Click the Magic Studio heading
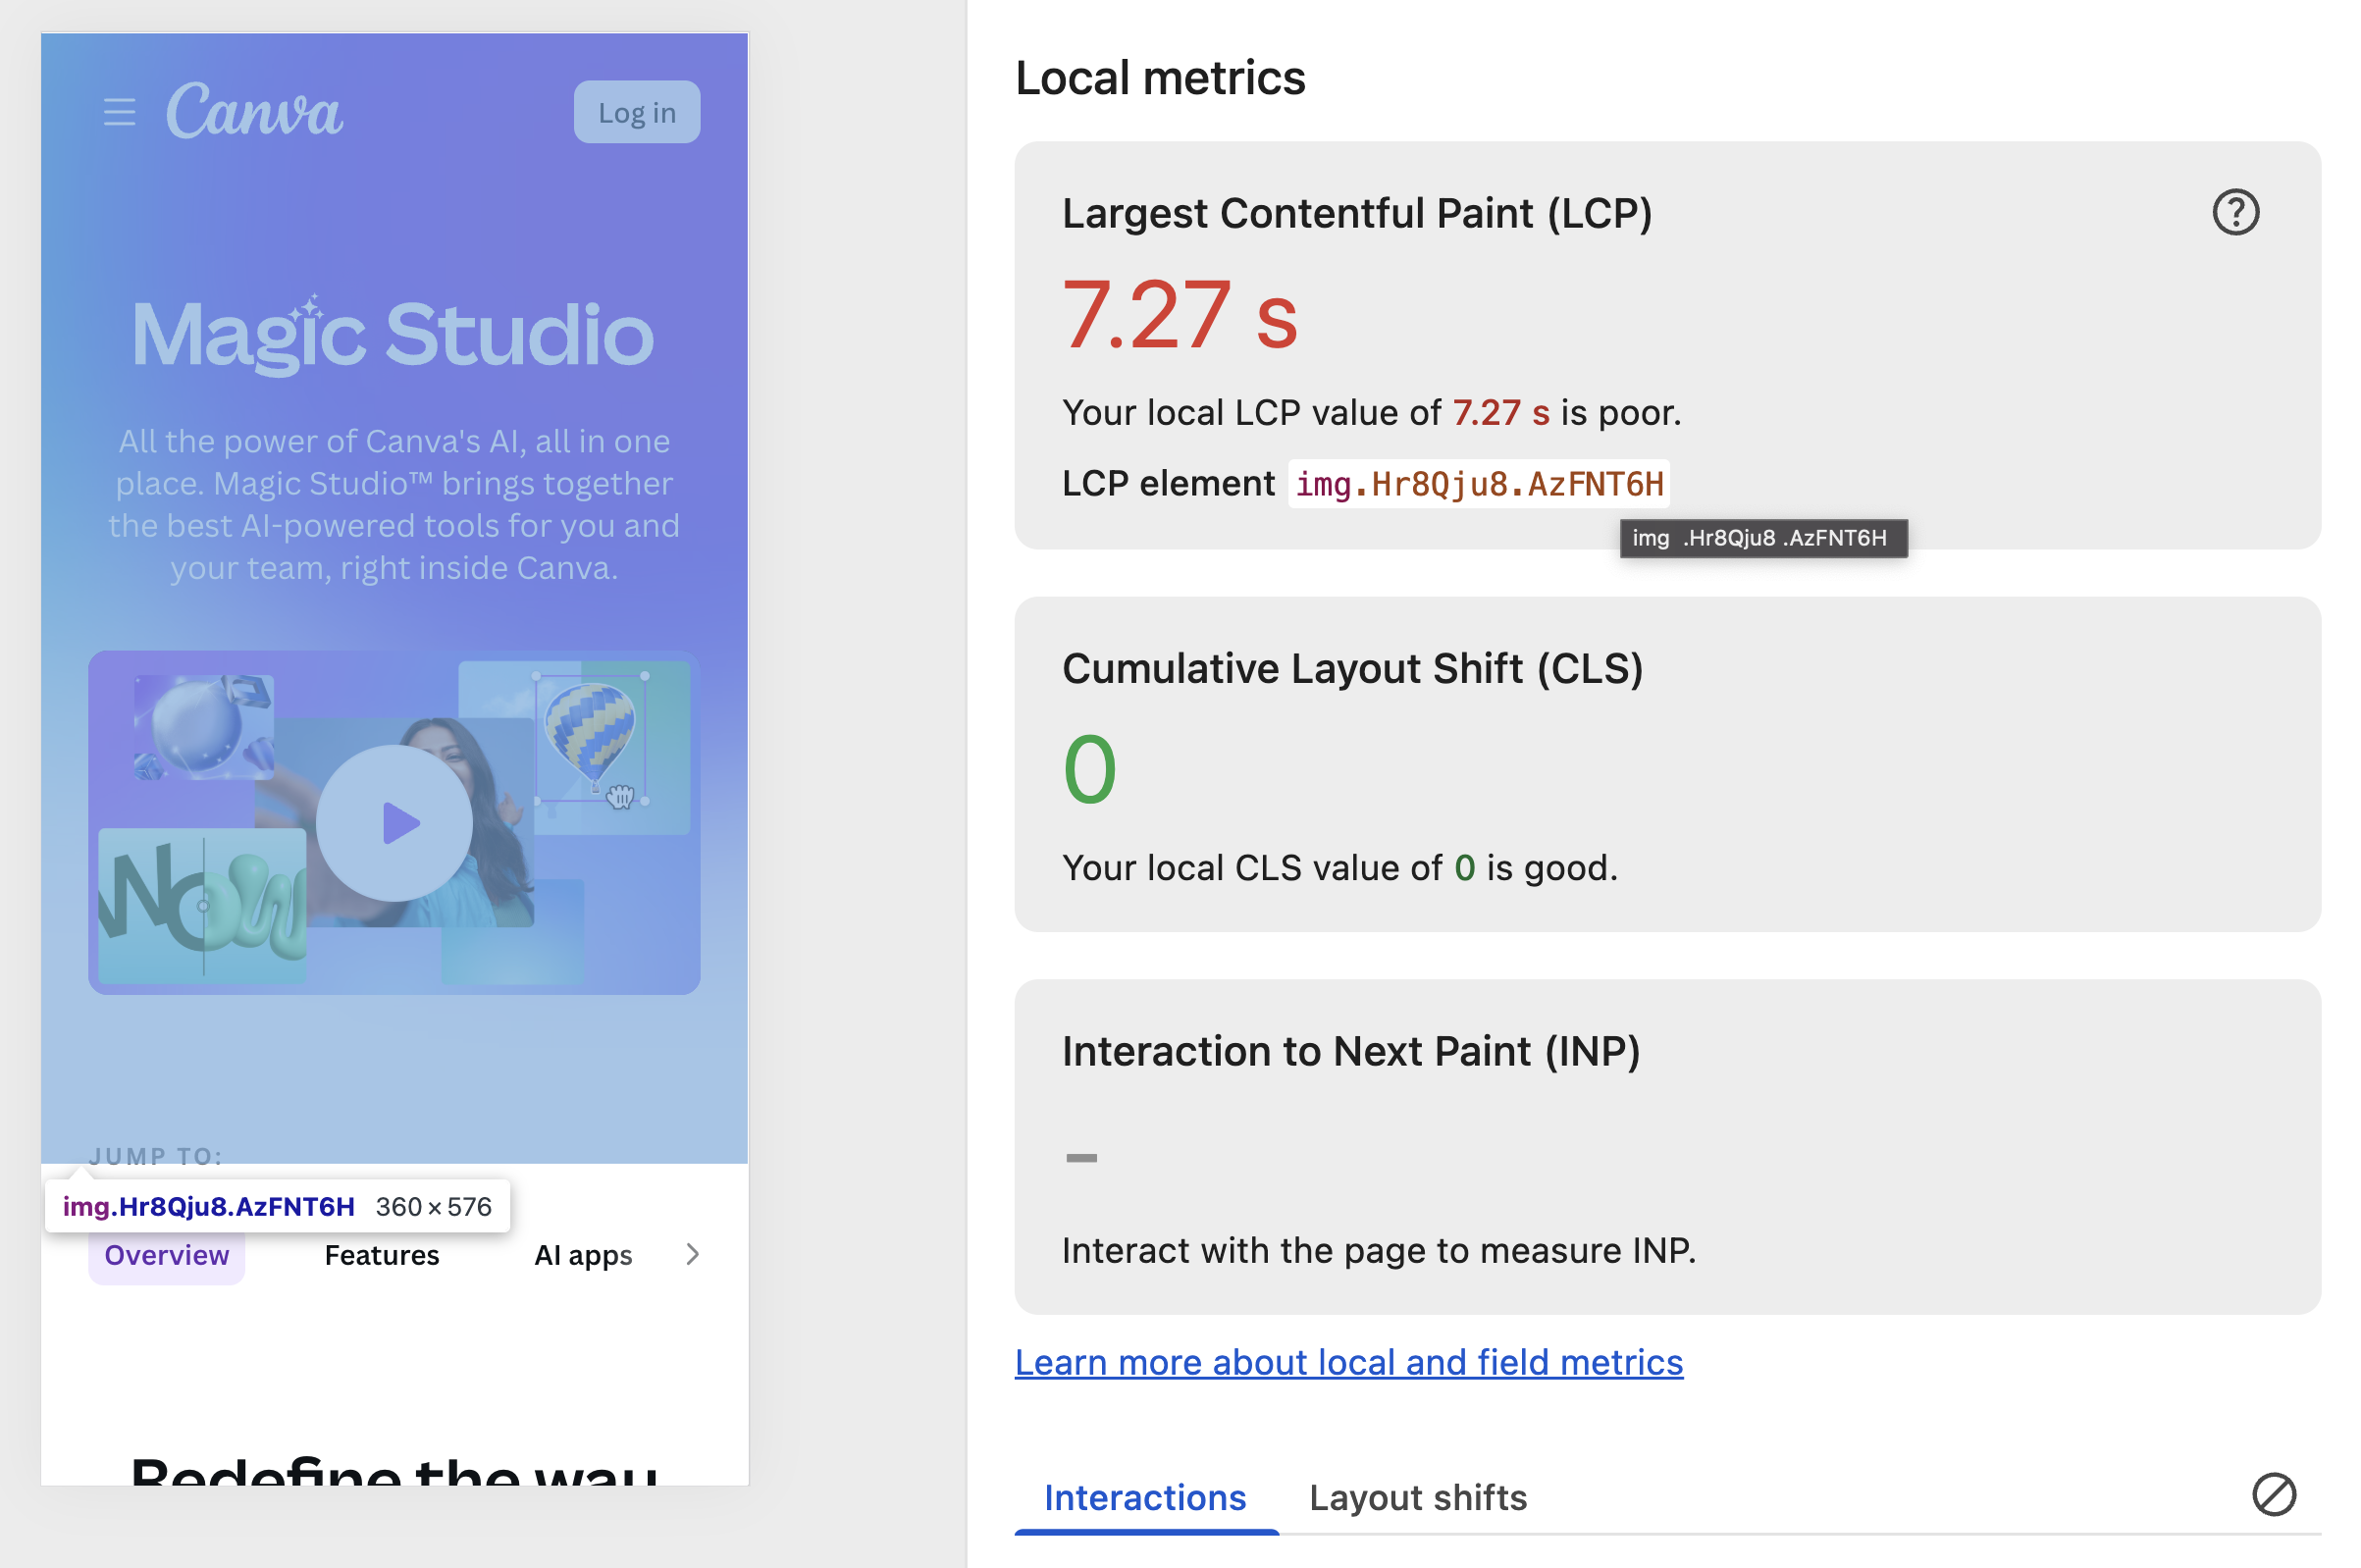 coord(393,334)
